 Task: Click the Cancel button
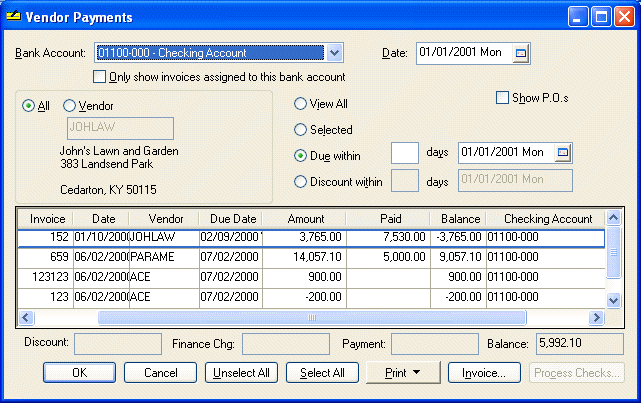(160, 372)
